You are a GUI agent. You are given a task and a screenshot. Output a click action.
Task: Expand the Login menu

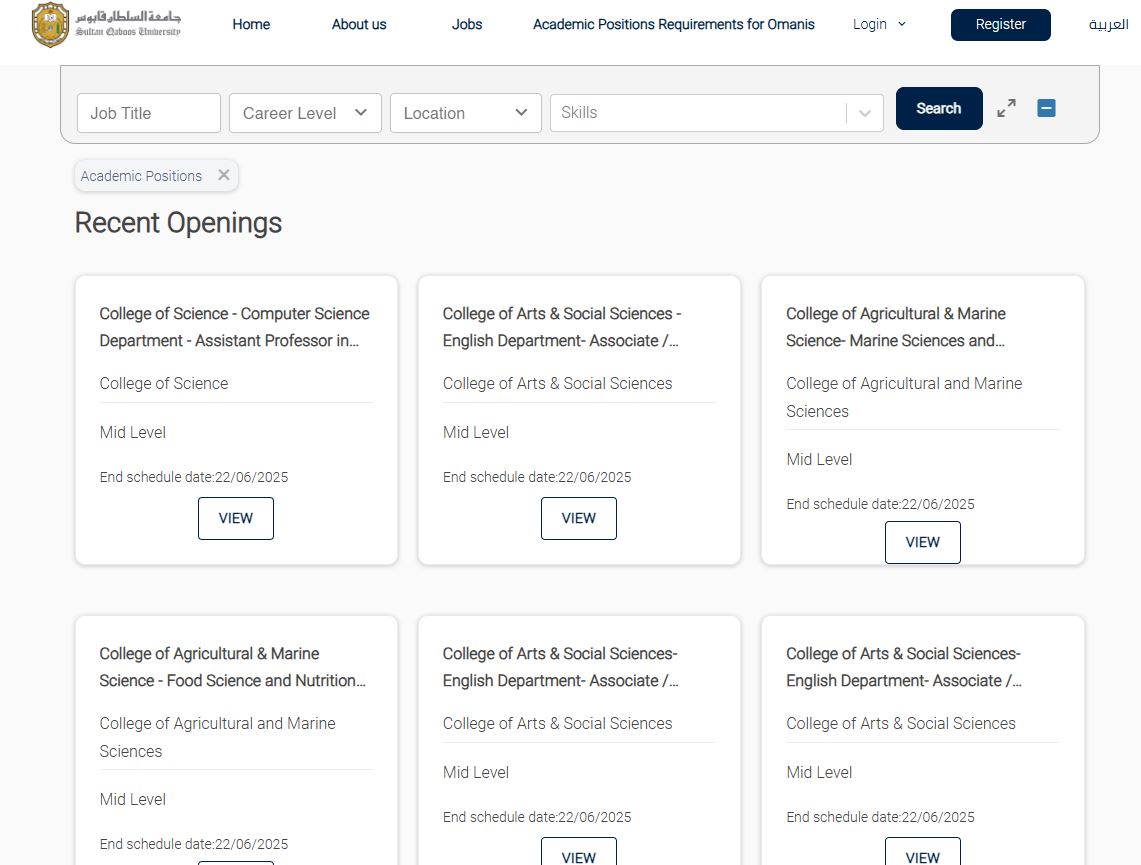(x=879, y=24)
